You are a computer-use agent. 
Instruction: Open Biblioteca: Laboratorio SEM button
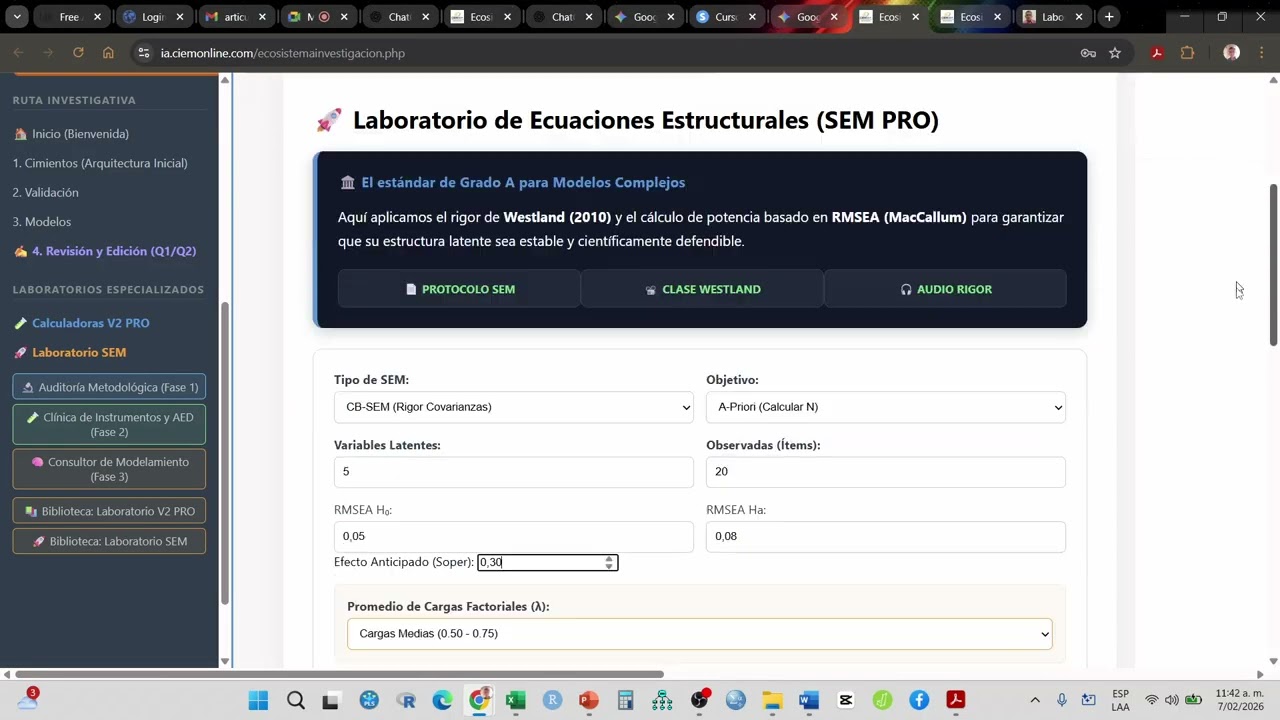coord(109,541)
